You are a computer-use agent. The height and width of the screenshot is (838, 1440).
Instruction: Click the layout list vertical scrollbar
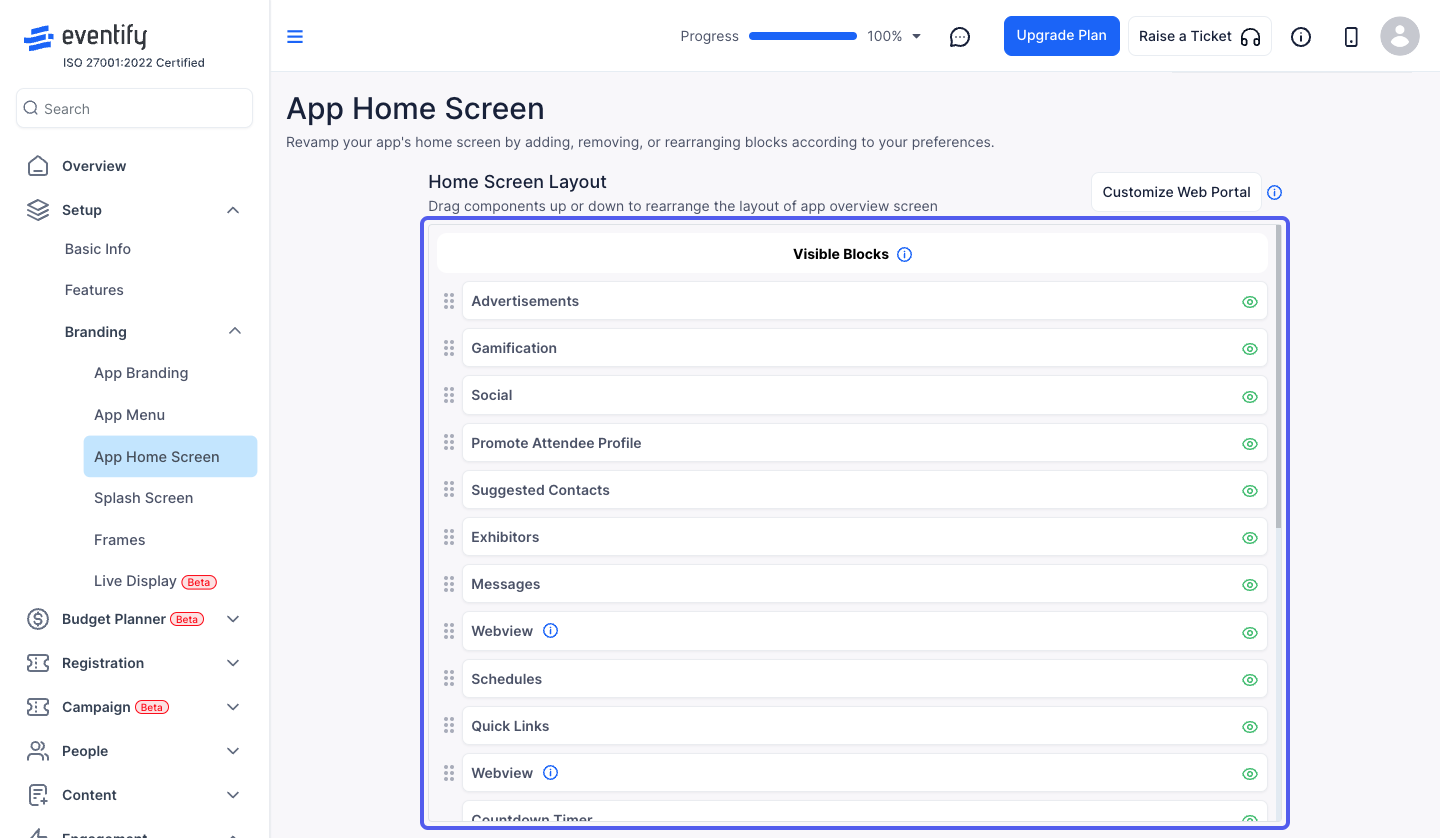1278,377
